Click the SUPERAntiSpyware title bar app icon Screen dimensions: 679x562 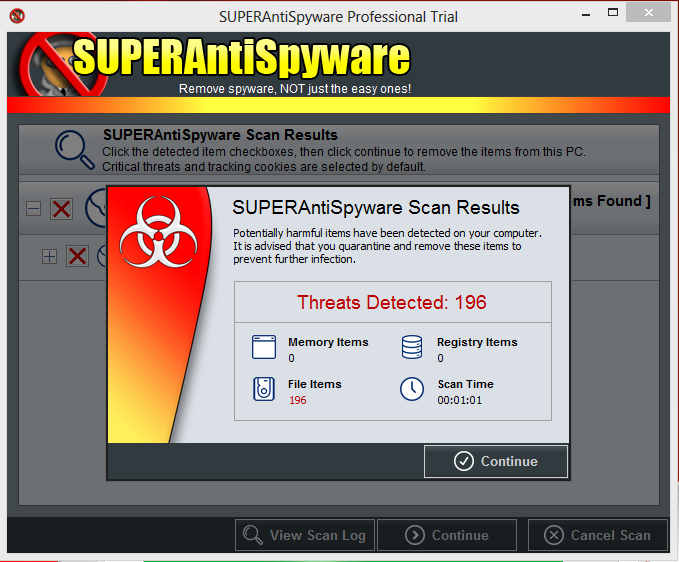point(17,16)
